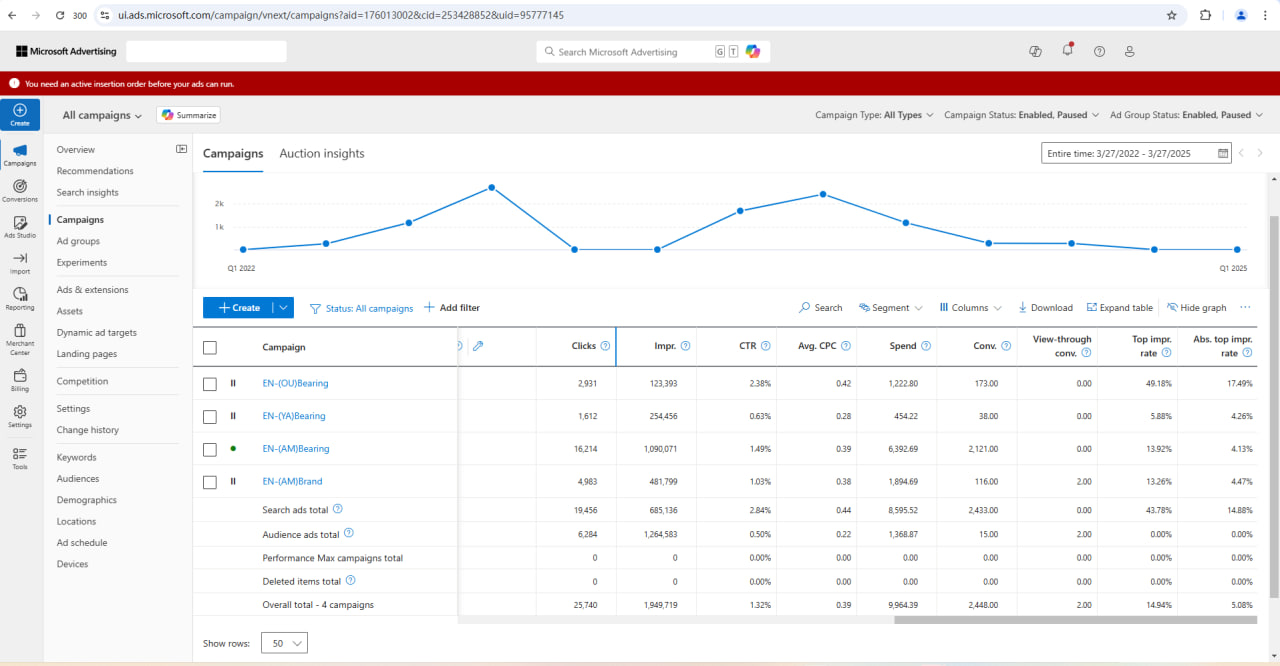Open the notifications bell
The height and width of the screenshot is (666, 1280).
tap(1067, 51)
